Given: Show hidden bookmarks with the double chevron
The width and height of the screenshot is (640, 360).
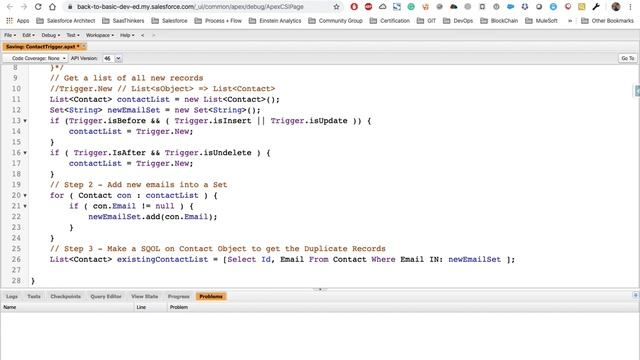Looking at the screenshot, I should tap(570, 21).
